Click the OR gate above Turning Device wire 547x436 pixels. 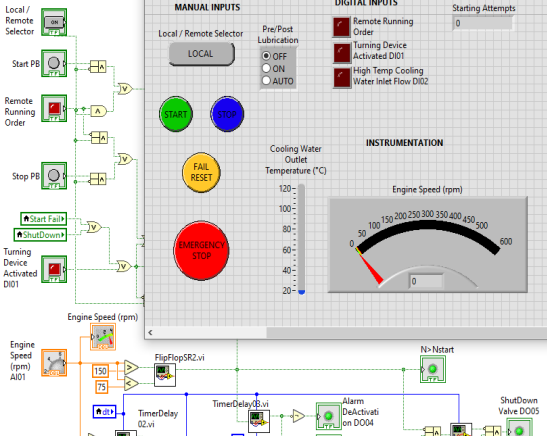(x=123, y=266)
